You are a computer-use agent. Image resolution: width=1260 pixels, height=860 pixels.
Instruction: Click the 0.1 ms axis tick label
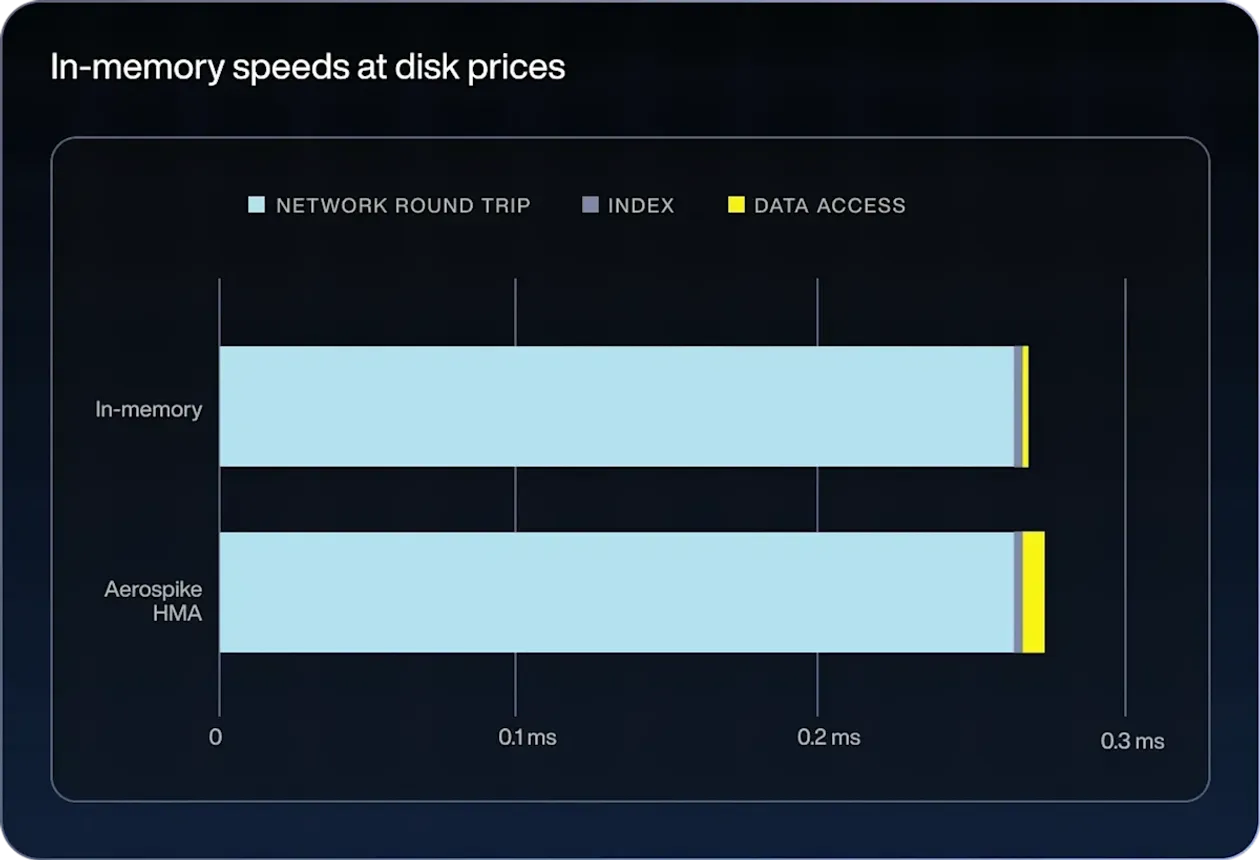[527, 738]
